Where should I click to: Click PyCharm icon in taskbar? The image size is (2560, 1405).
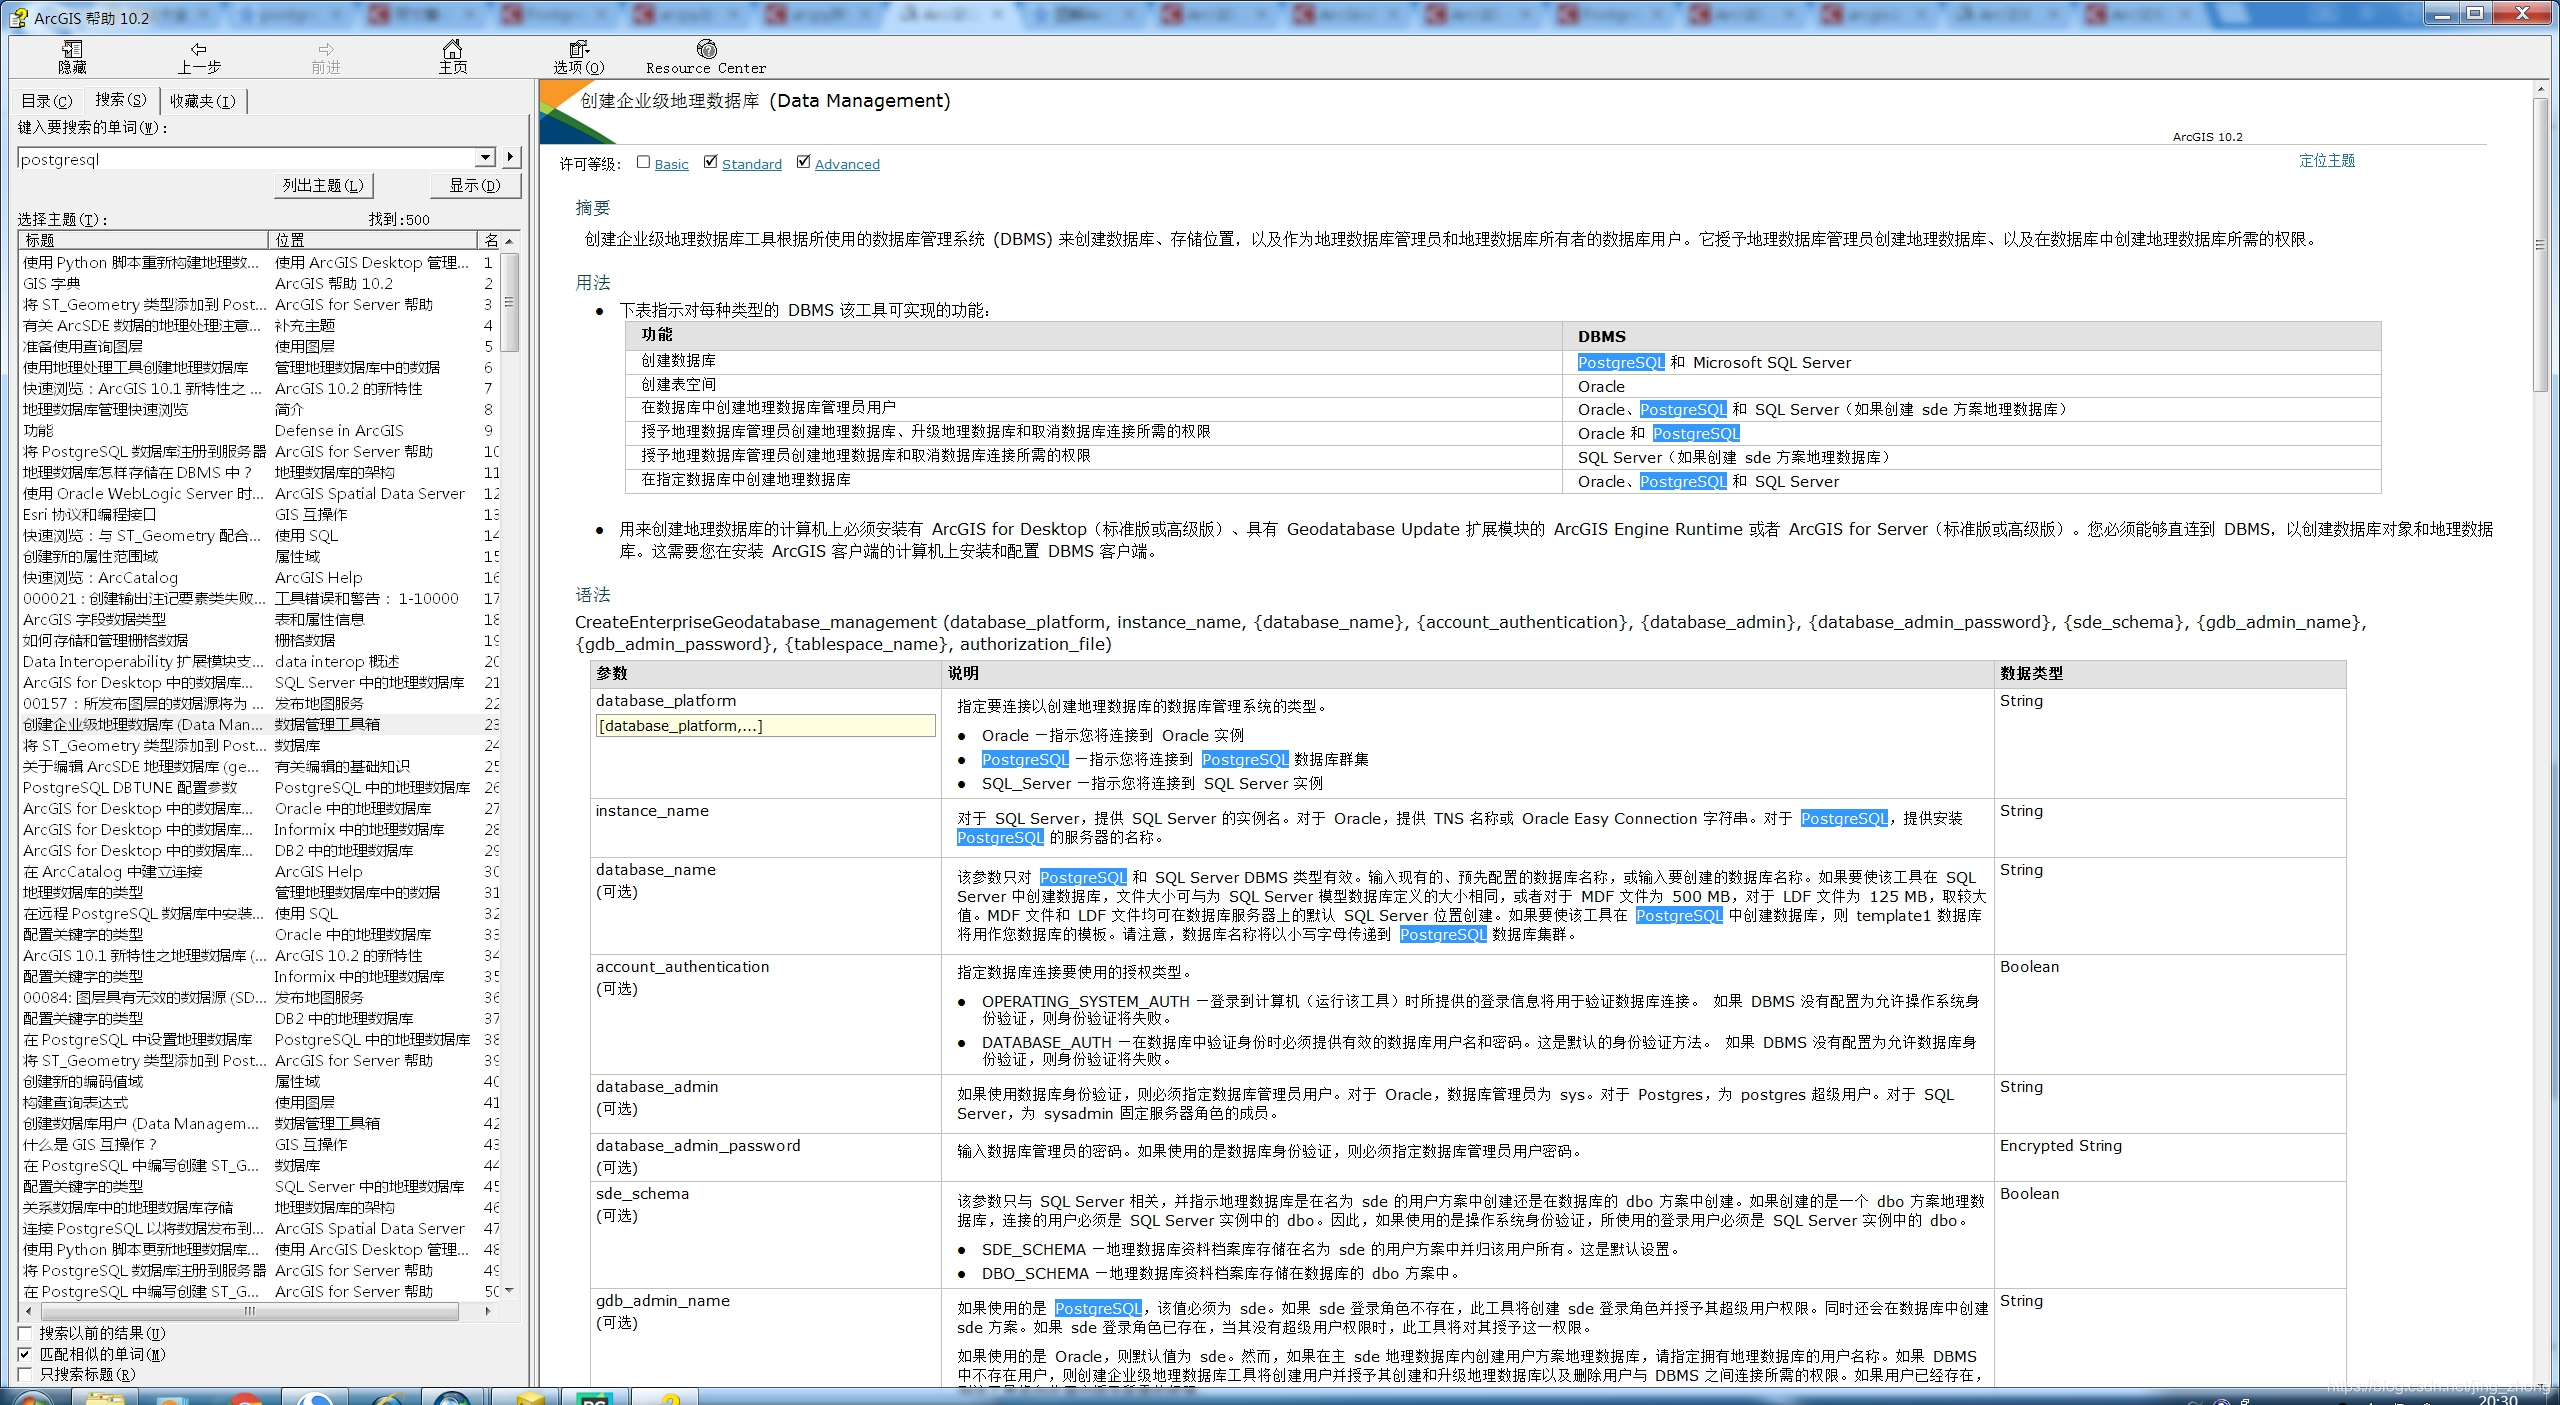(x=594, y=1397)
